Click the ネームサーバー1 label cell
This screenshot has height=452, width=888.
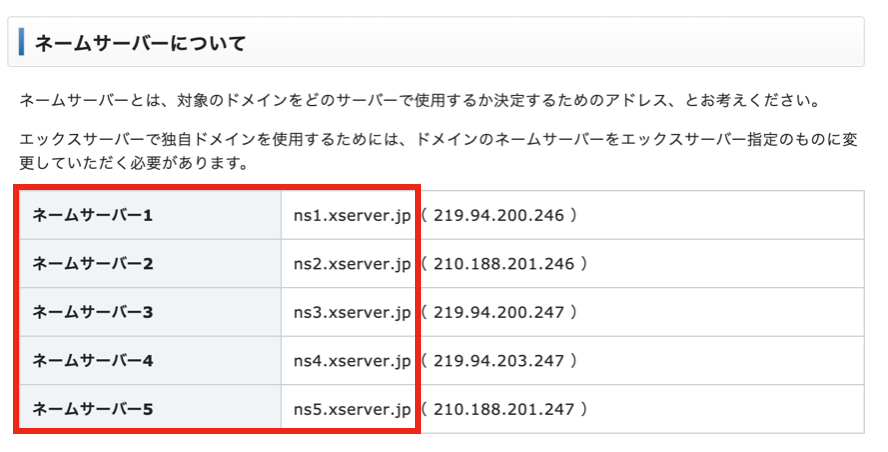[x=150, y=215]
